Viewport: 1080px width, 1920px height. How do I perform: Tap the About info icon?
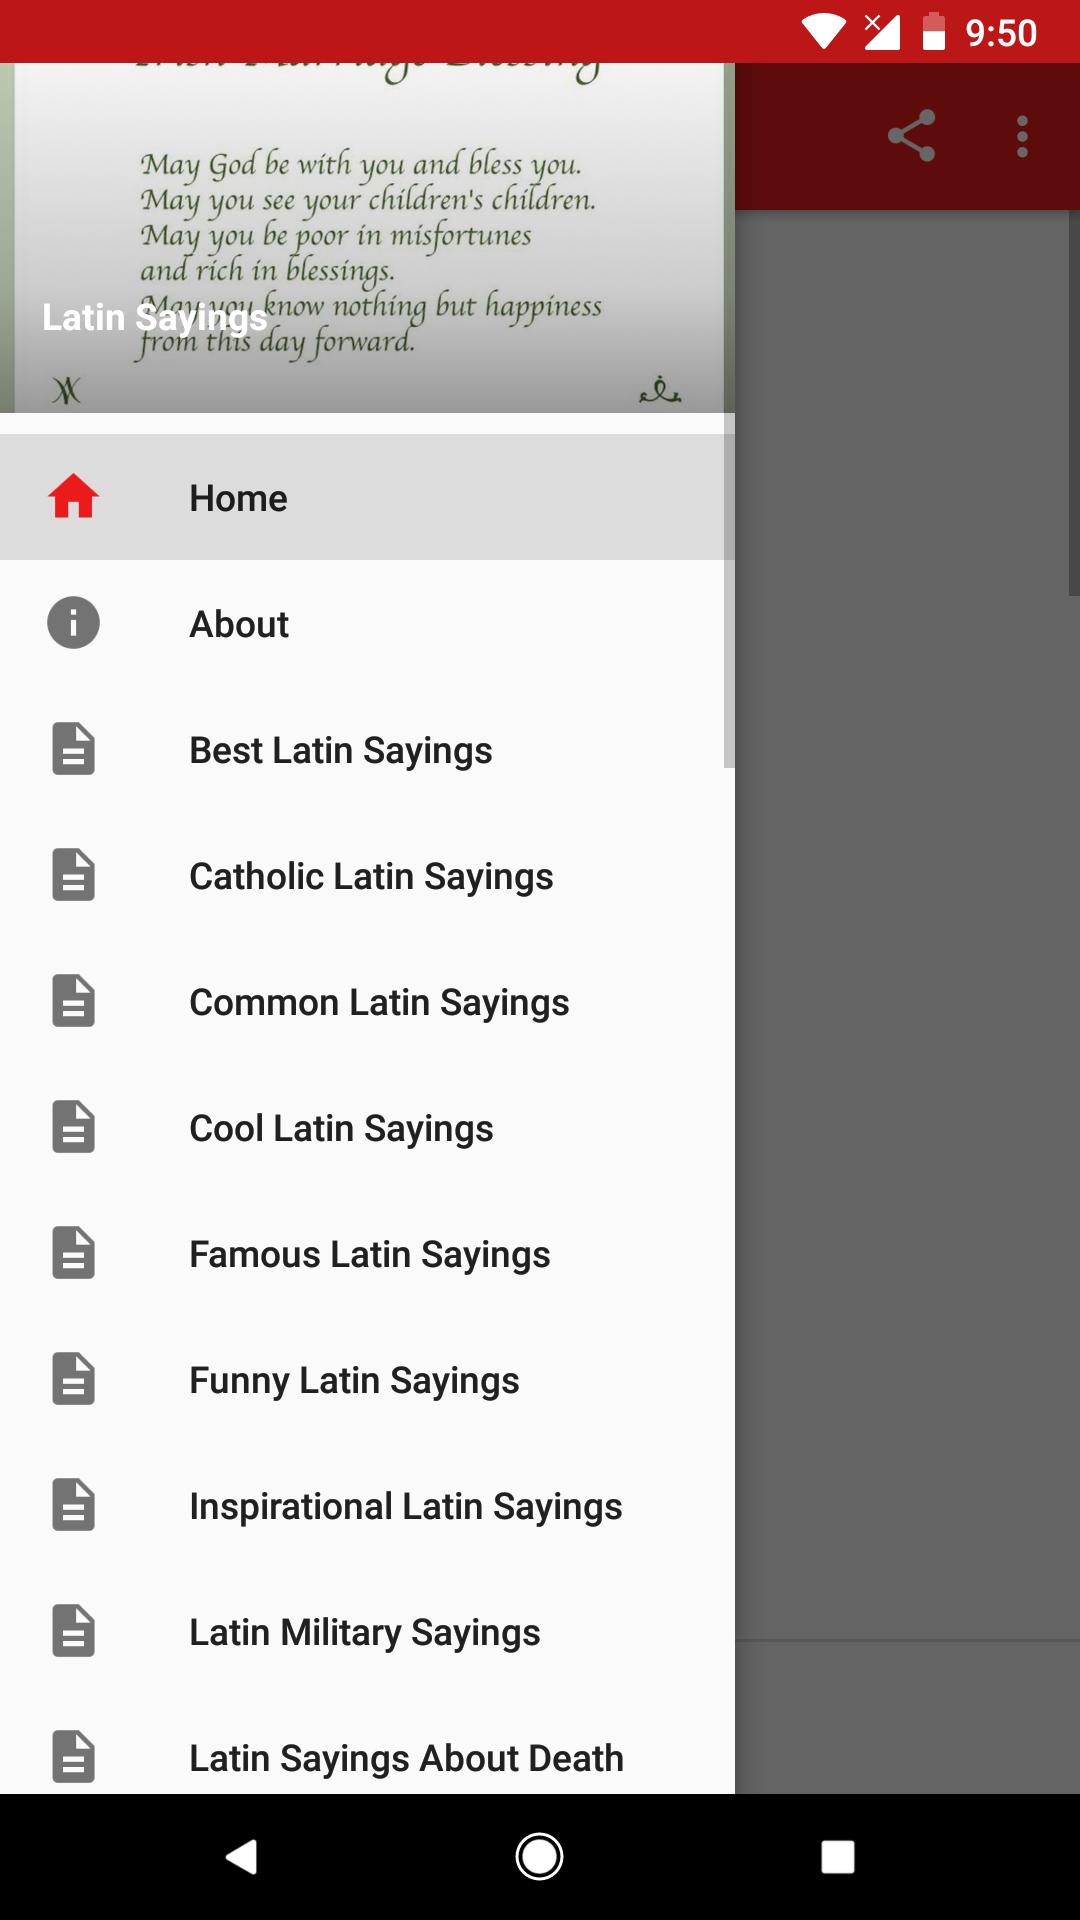coord(73,623)
